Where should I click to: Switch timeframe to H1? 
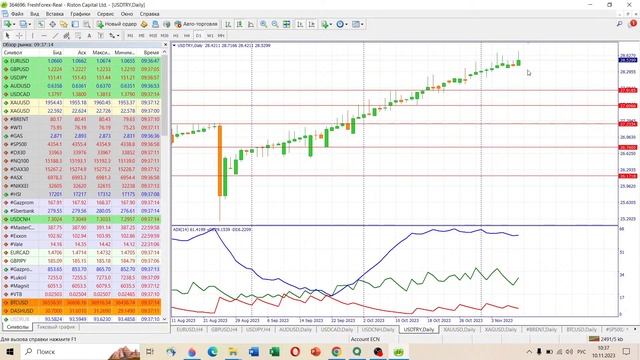(176, 36)
